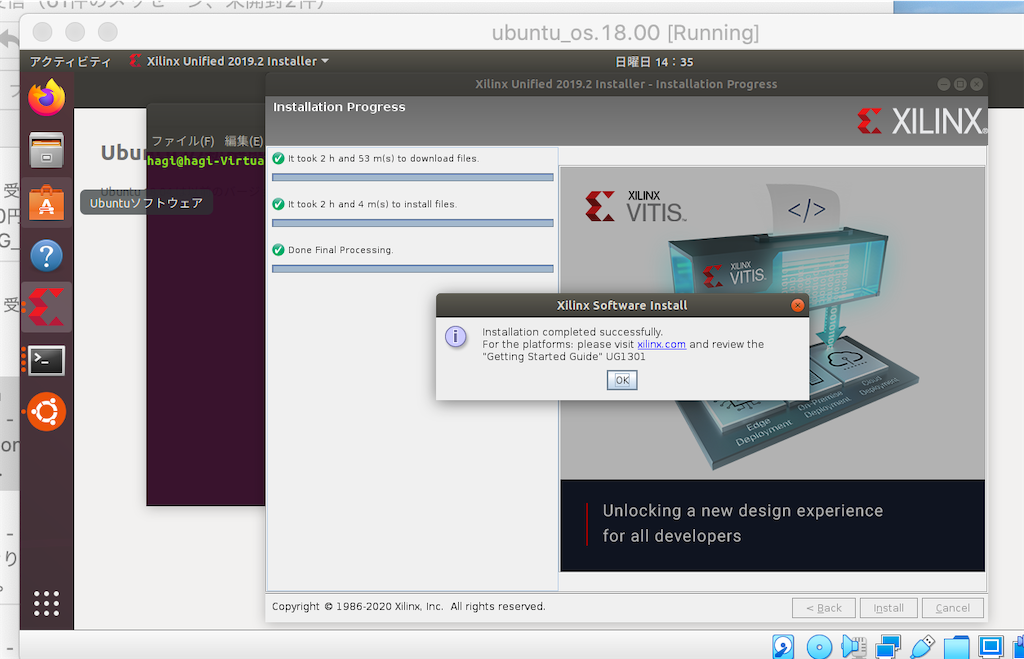The width and height of the screenshot is (1024, 659).
Task: Click the download complete green checkmark
Action: [x=278, y=159]
